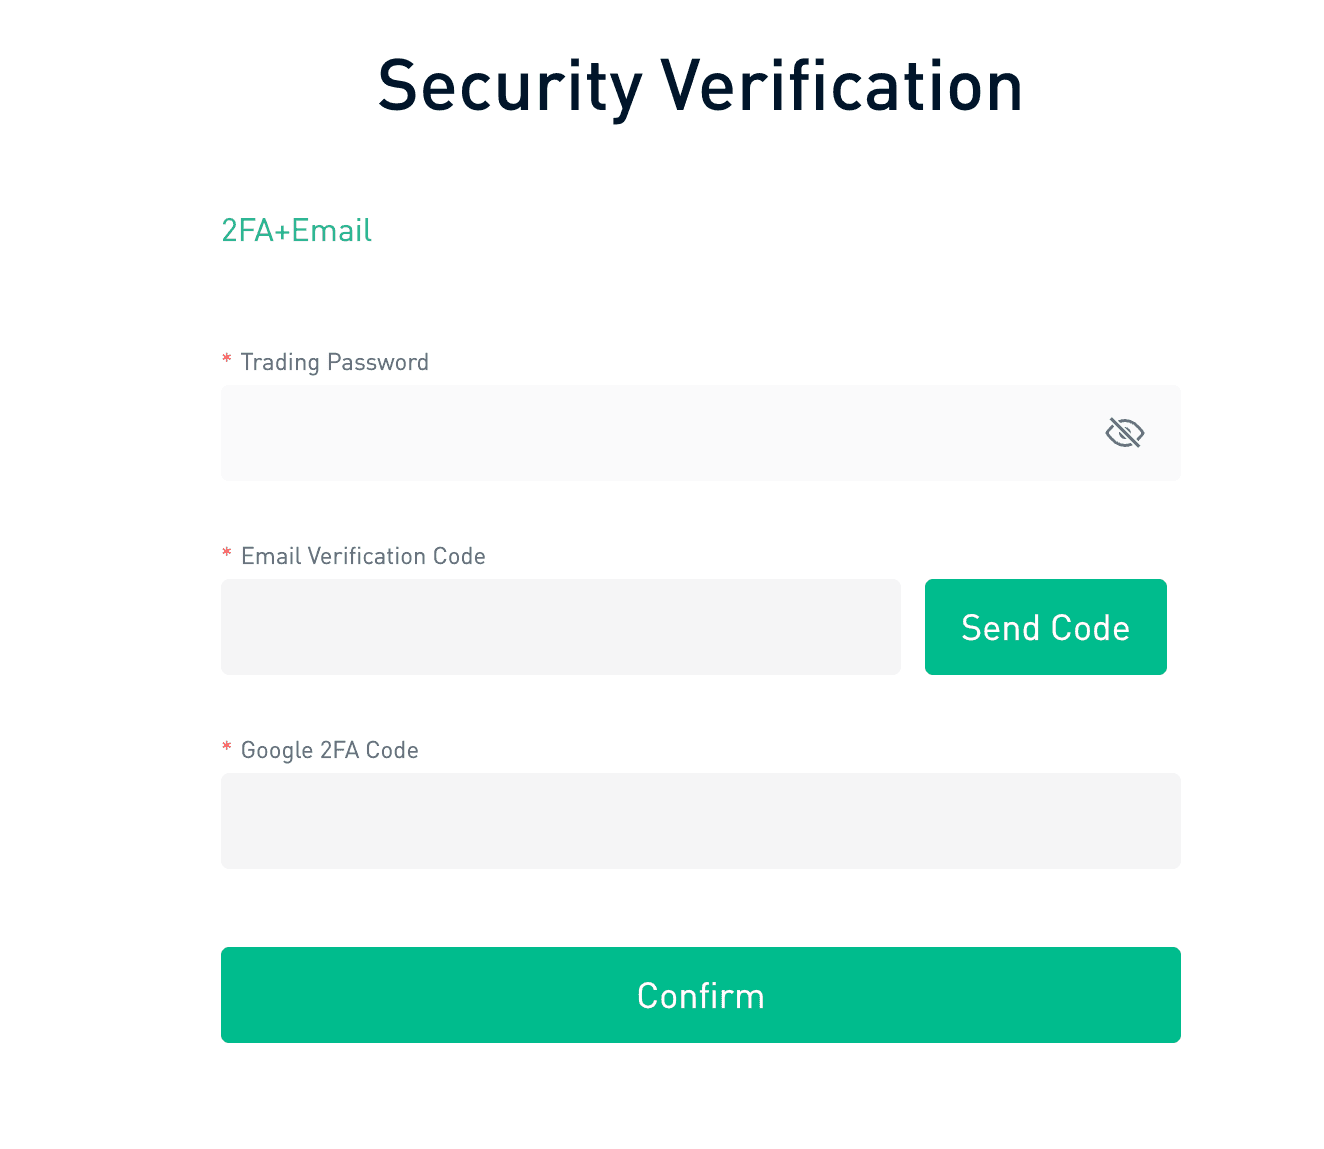Click the Send Code button
The width and height of the screenshot is (1324, 1149).
click(1045, 627)
